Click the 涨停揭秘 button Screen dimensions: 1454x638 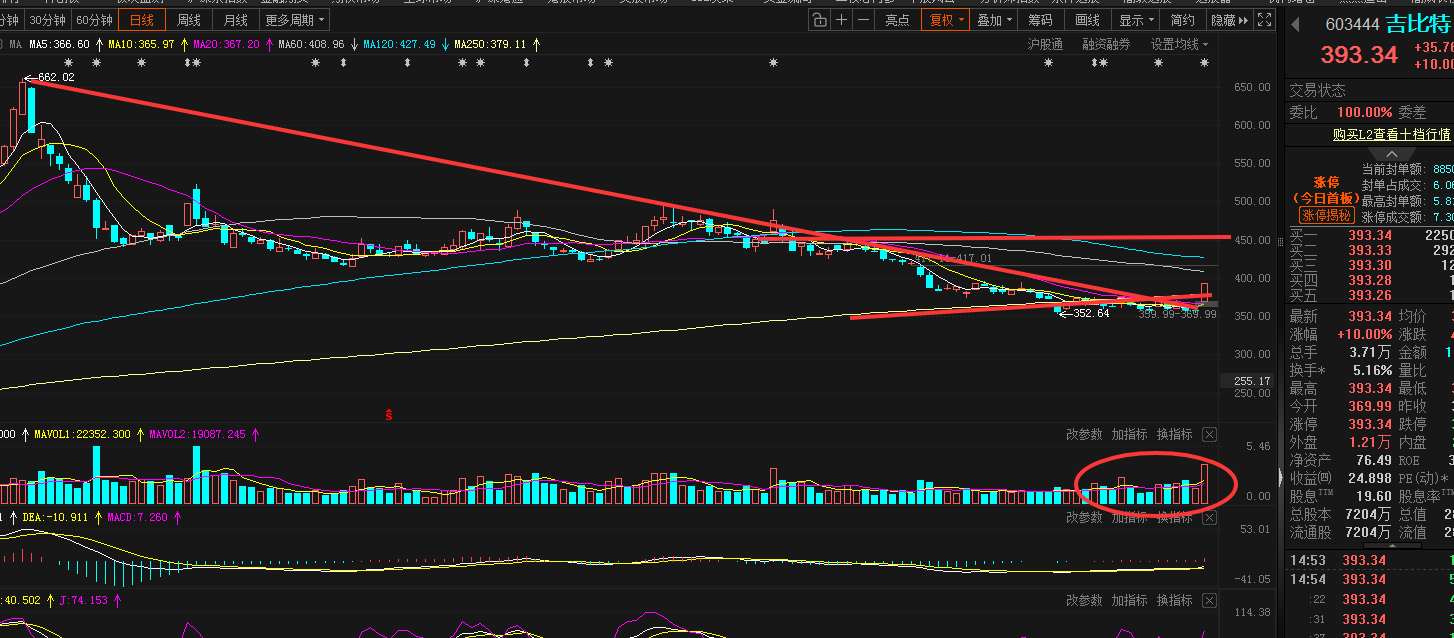click(1326, 215)
